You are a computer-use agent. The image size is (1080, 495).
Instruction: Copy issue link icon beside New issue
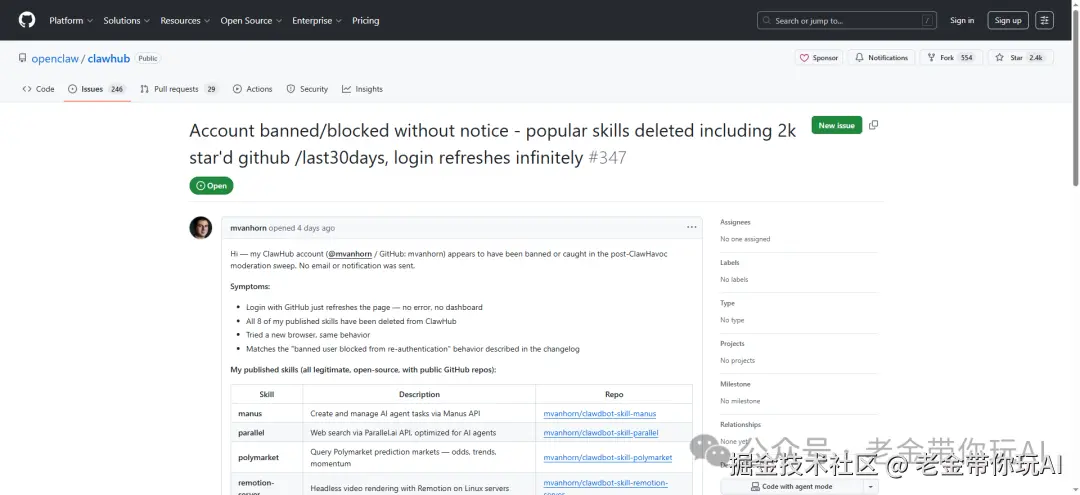(873, 125)
